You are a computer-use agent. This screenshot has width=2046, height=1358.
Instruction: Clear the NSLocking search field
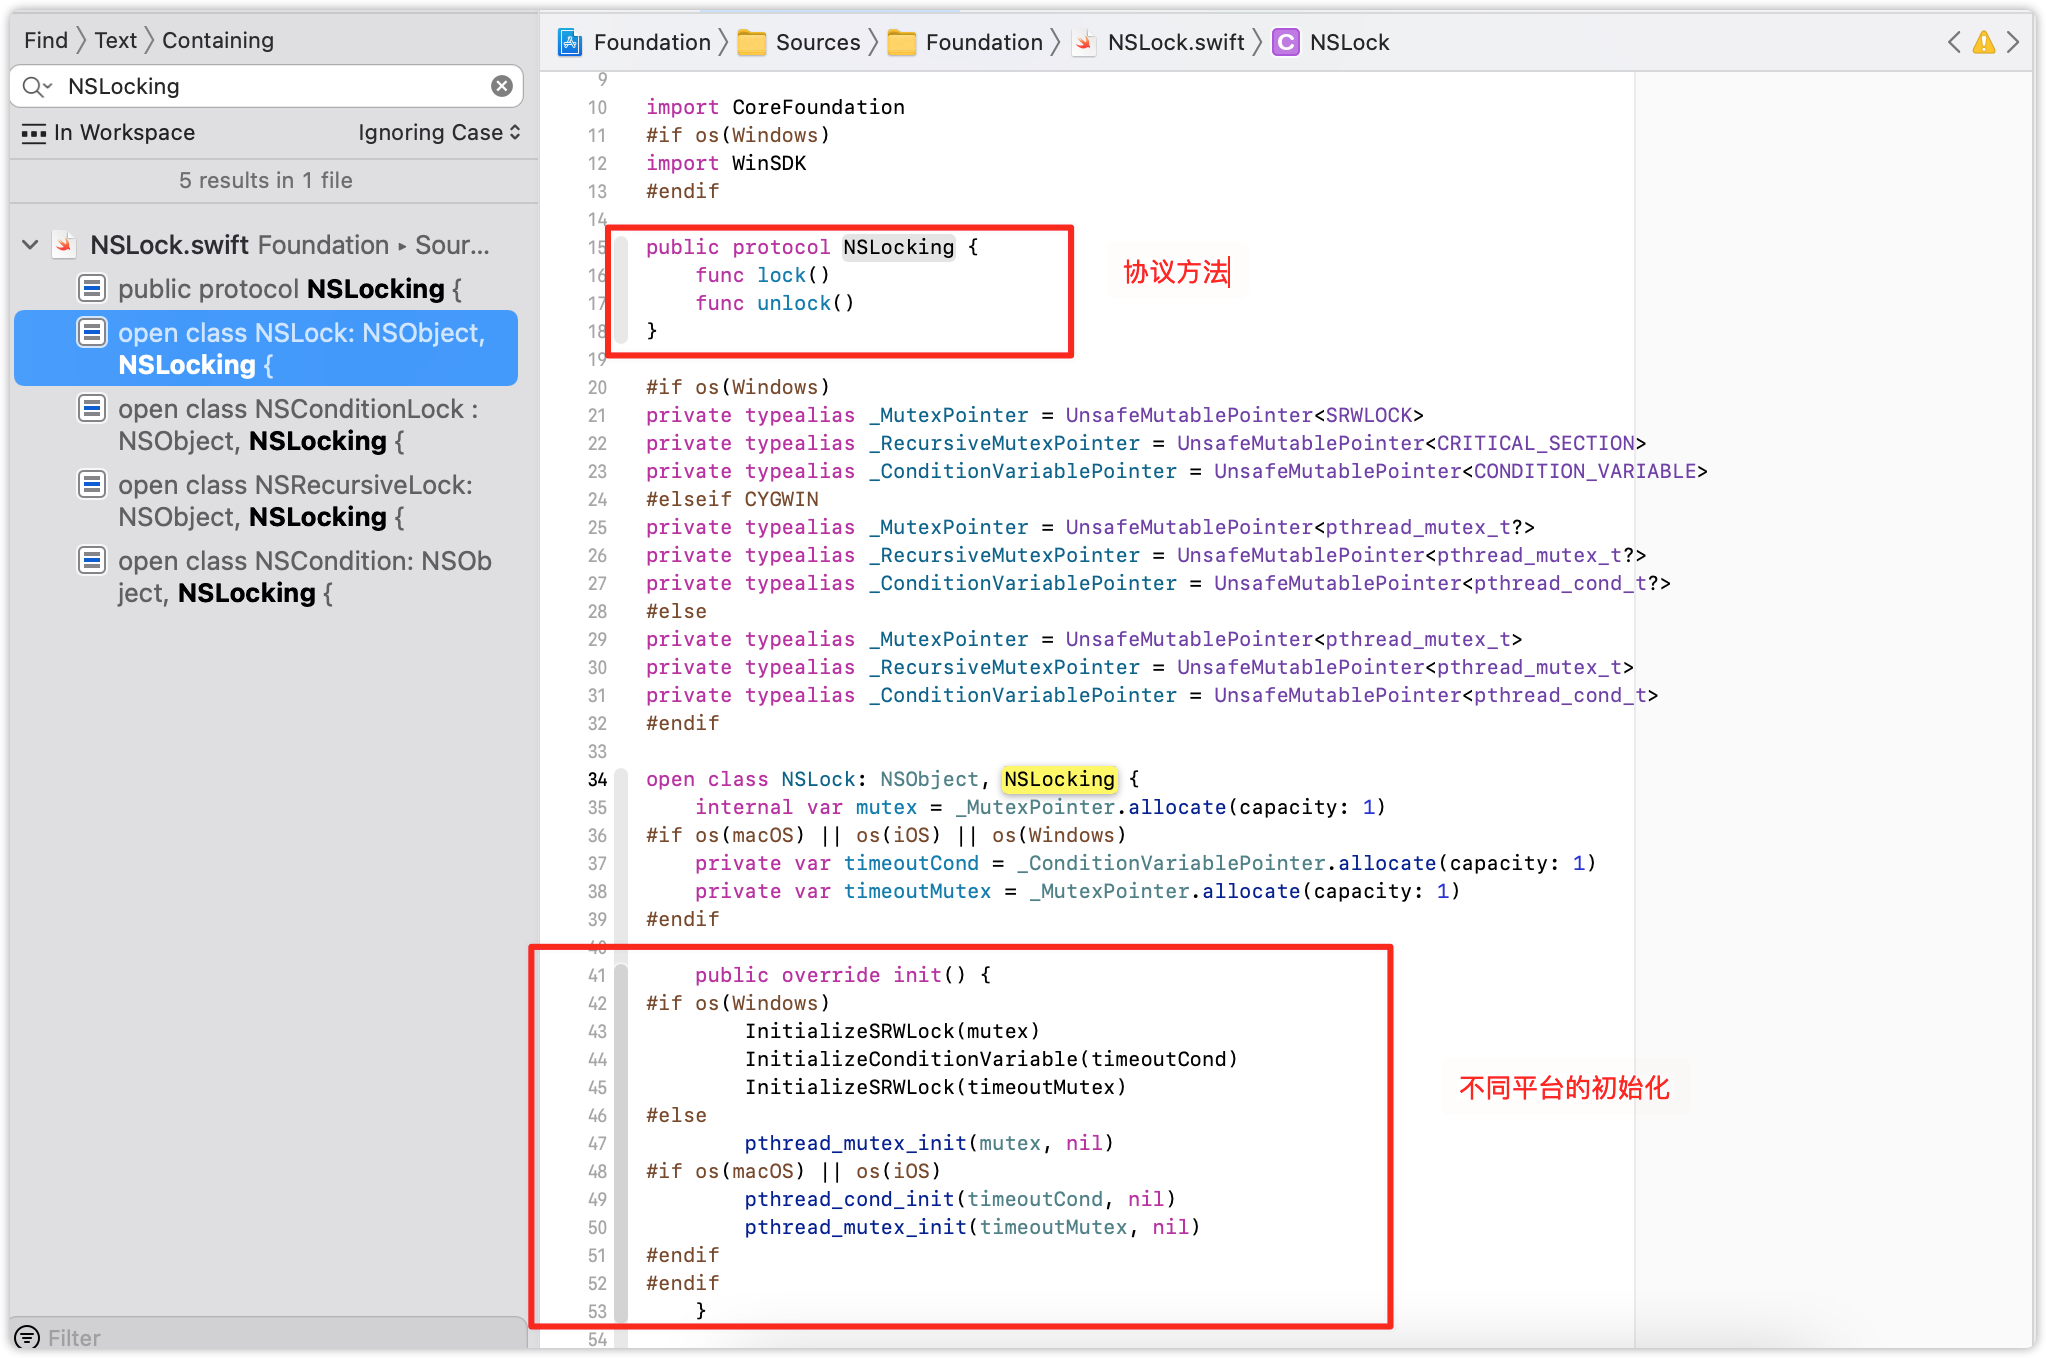coord(502,86)
